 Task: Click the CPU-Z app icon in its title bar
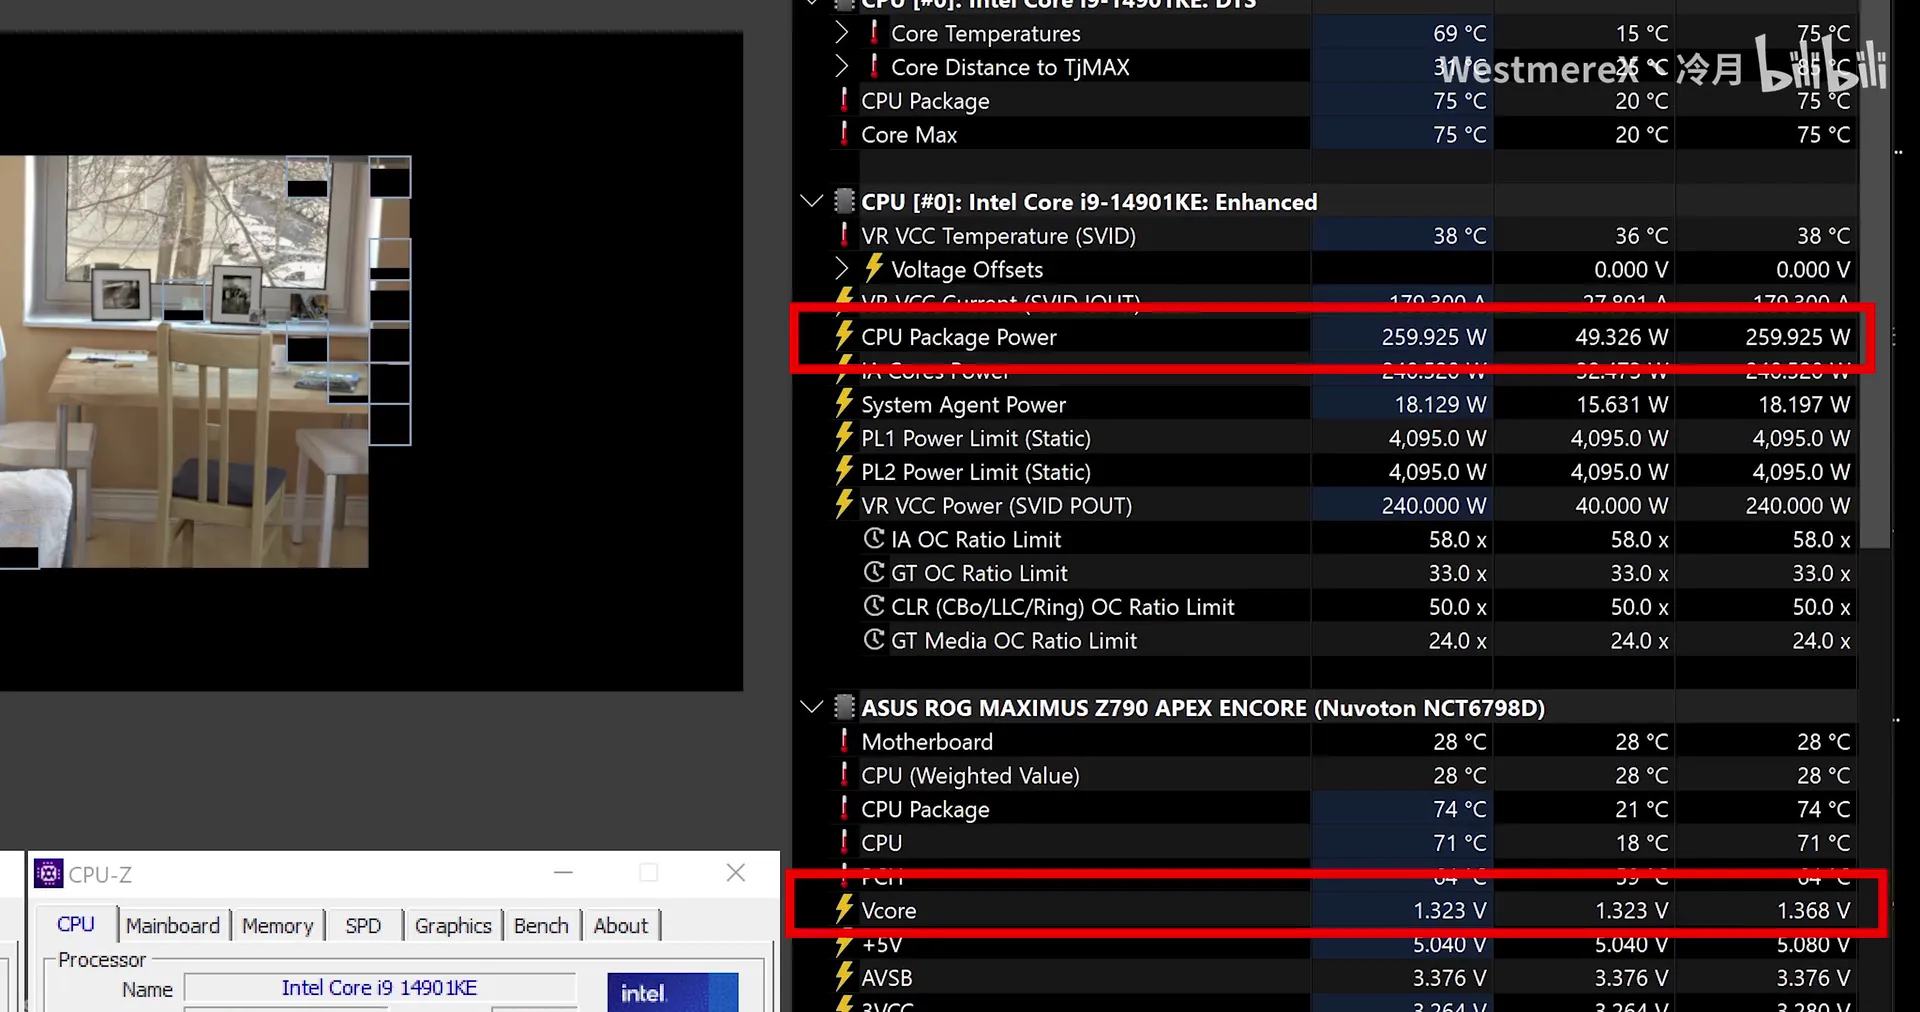(48, 874)
